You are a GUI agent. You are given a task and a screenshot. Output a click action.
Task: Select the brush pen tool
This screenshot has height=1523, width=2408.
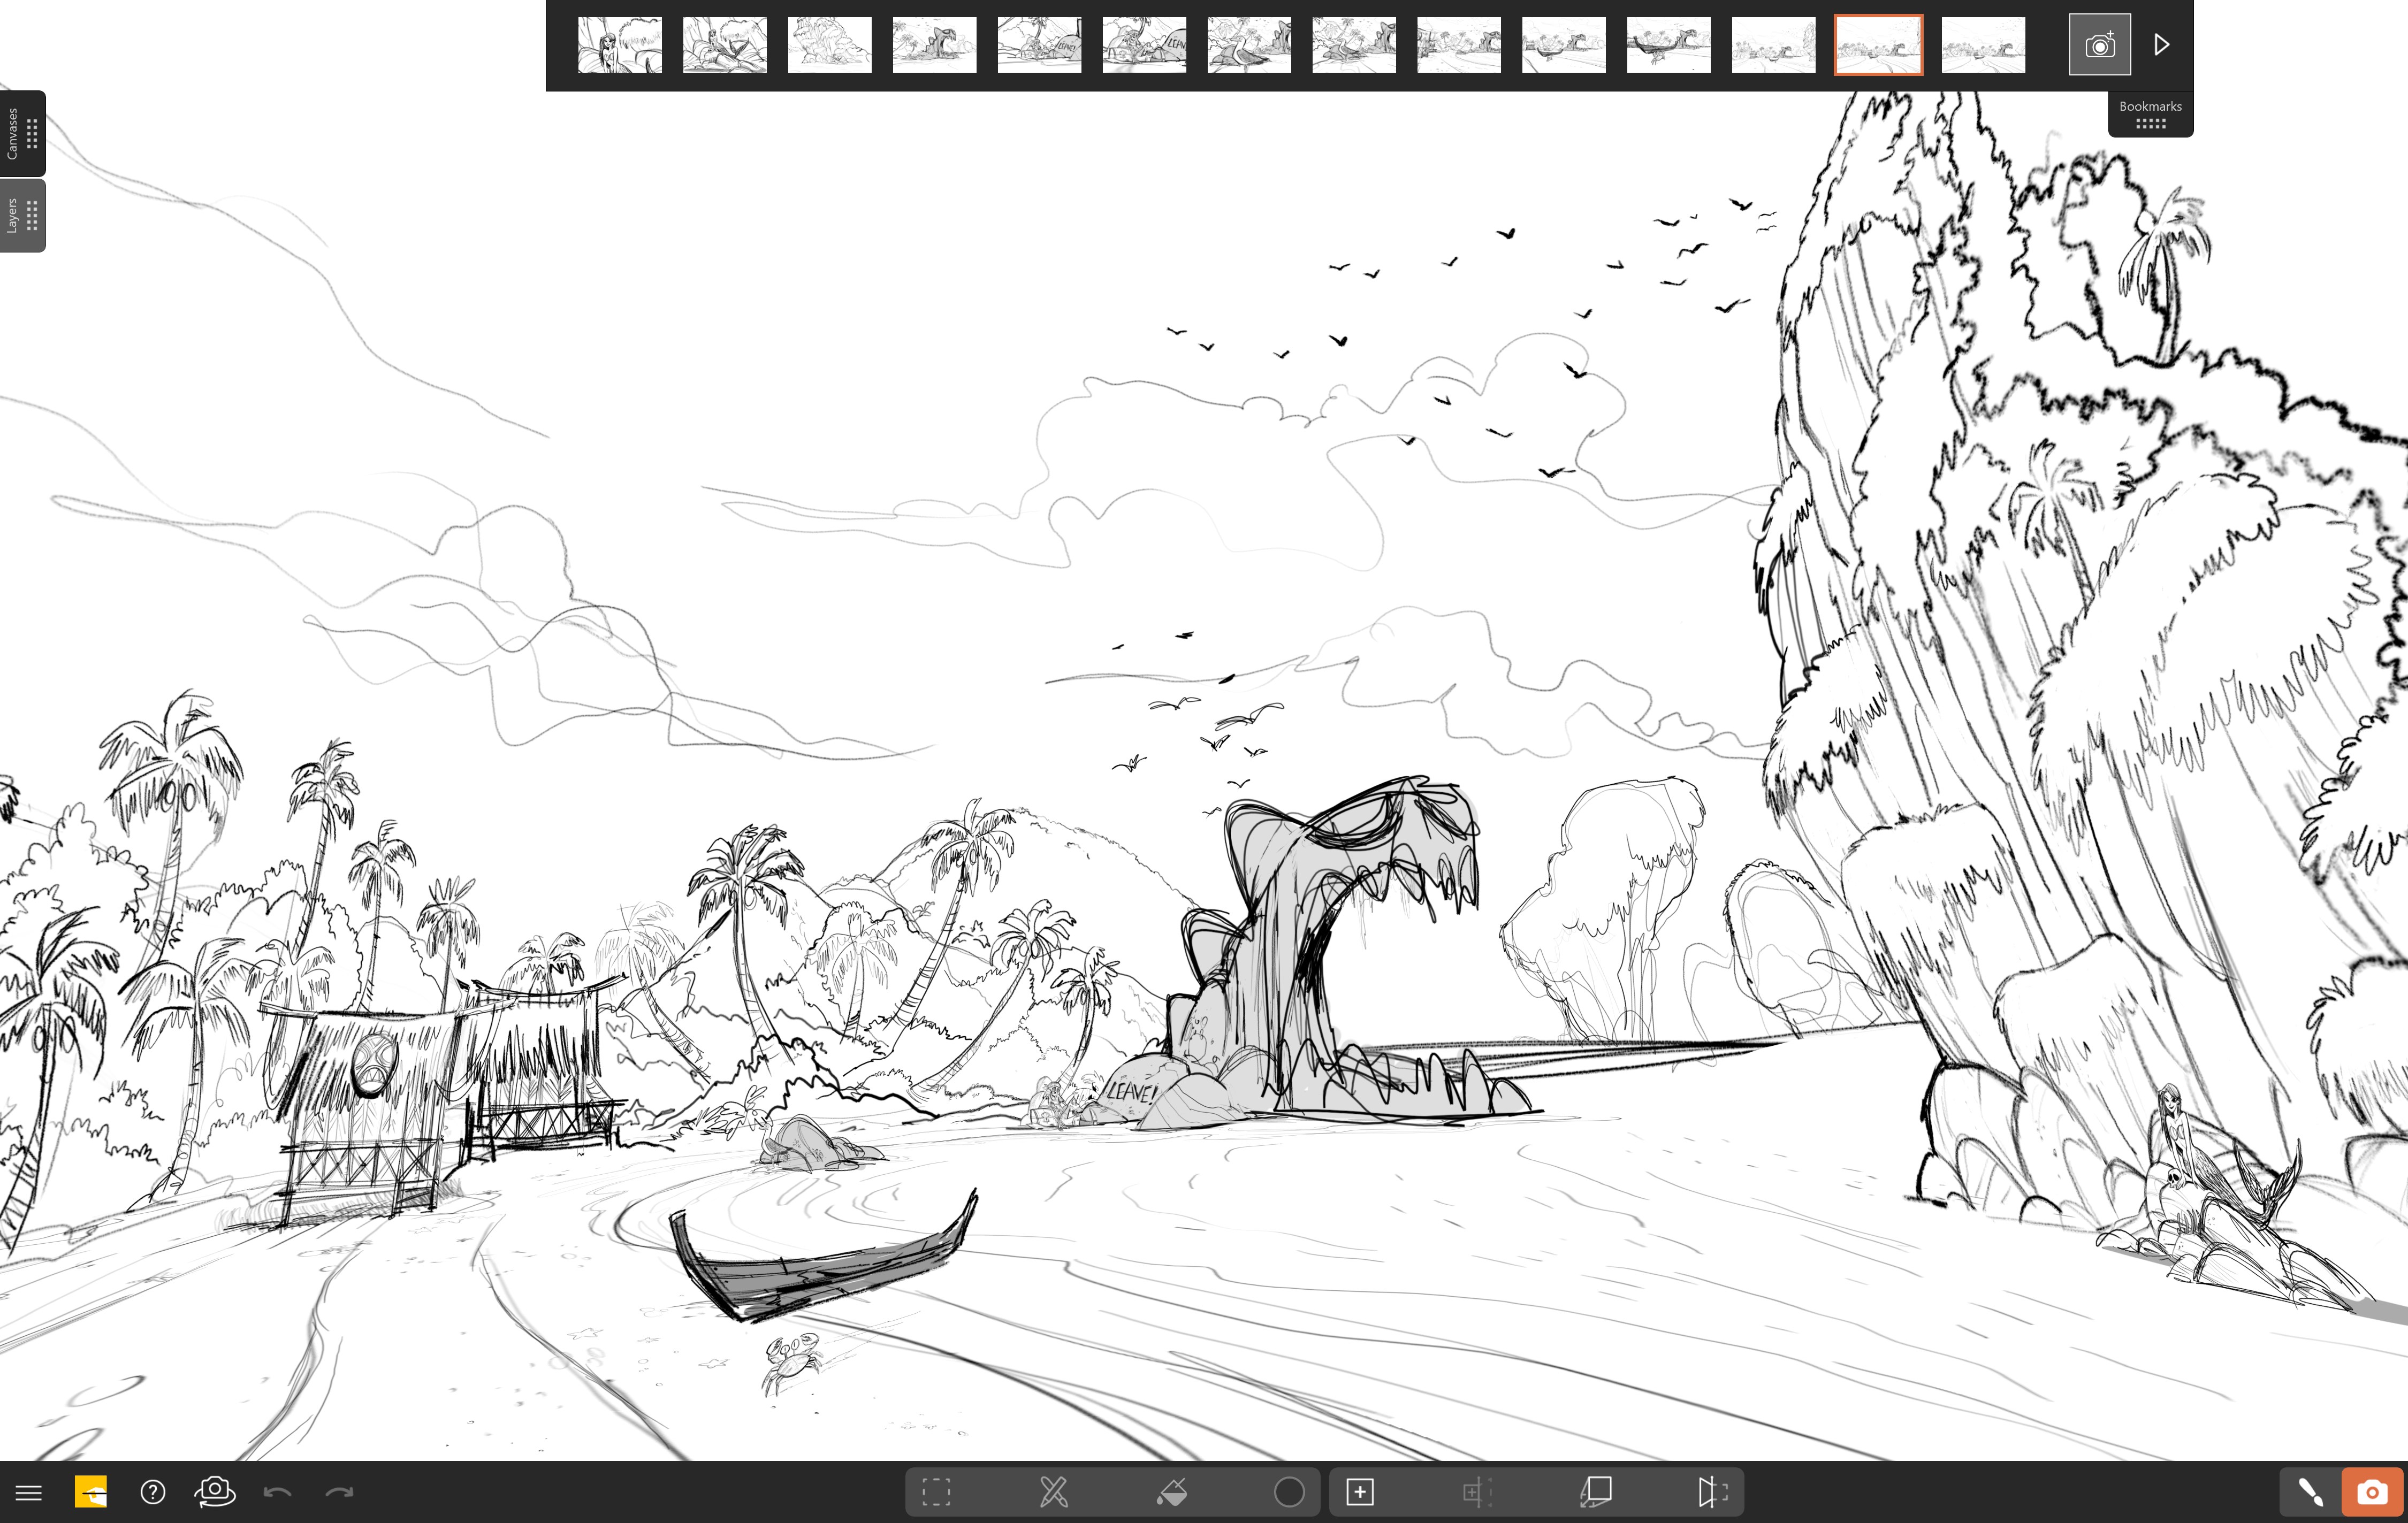(2310, 1491)
